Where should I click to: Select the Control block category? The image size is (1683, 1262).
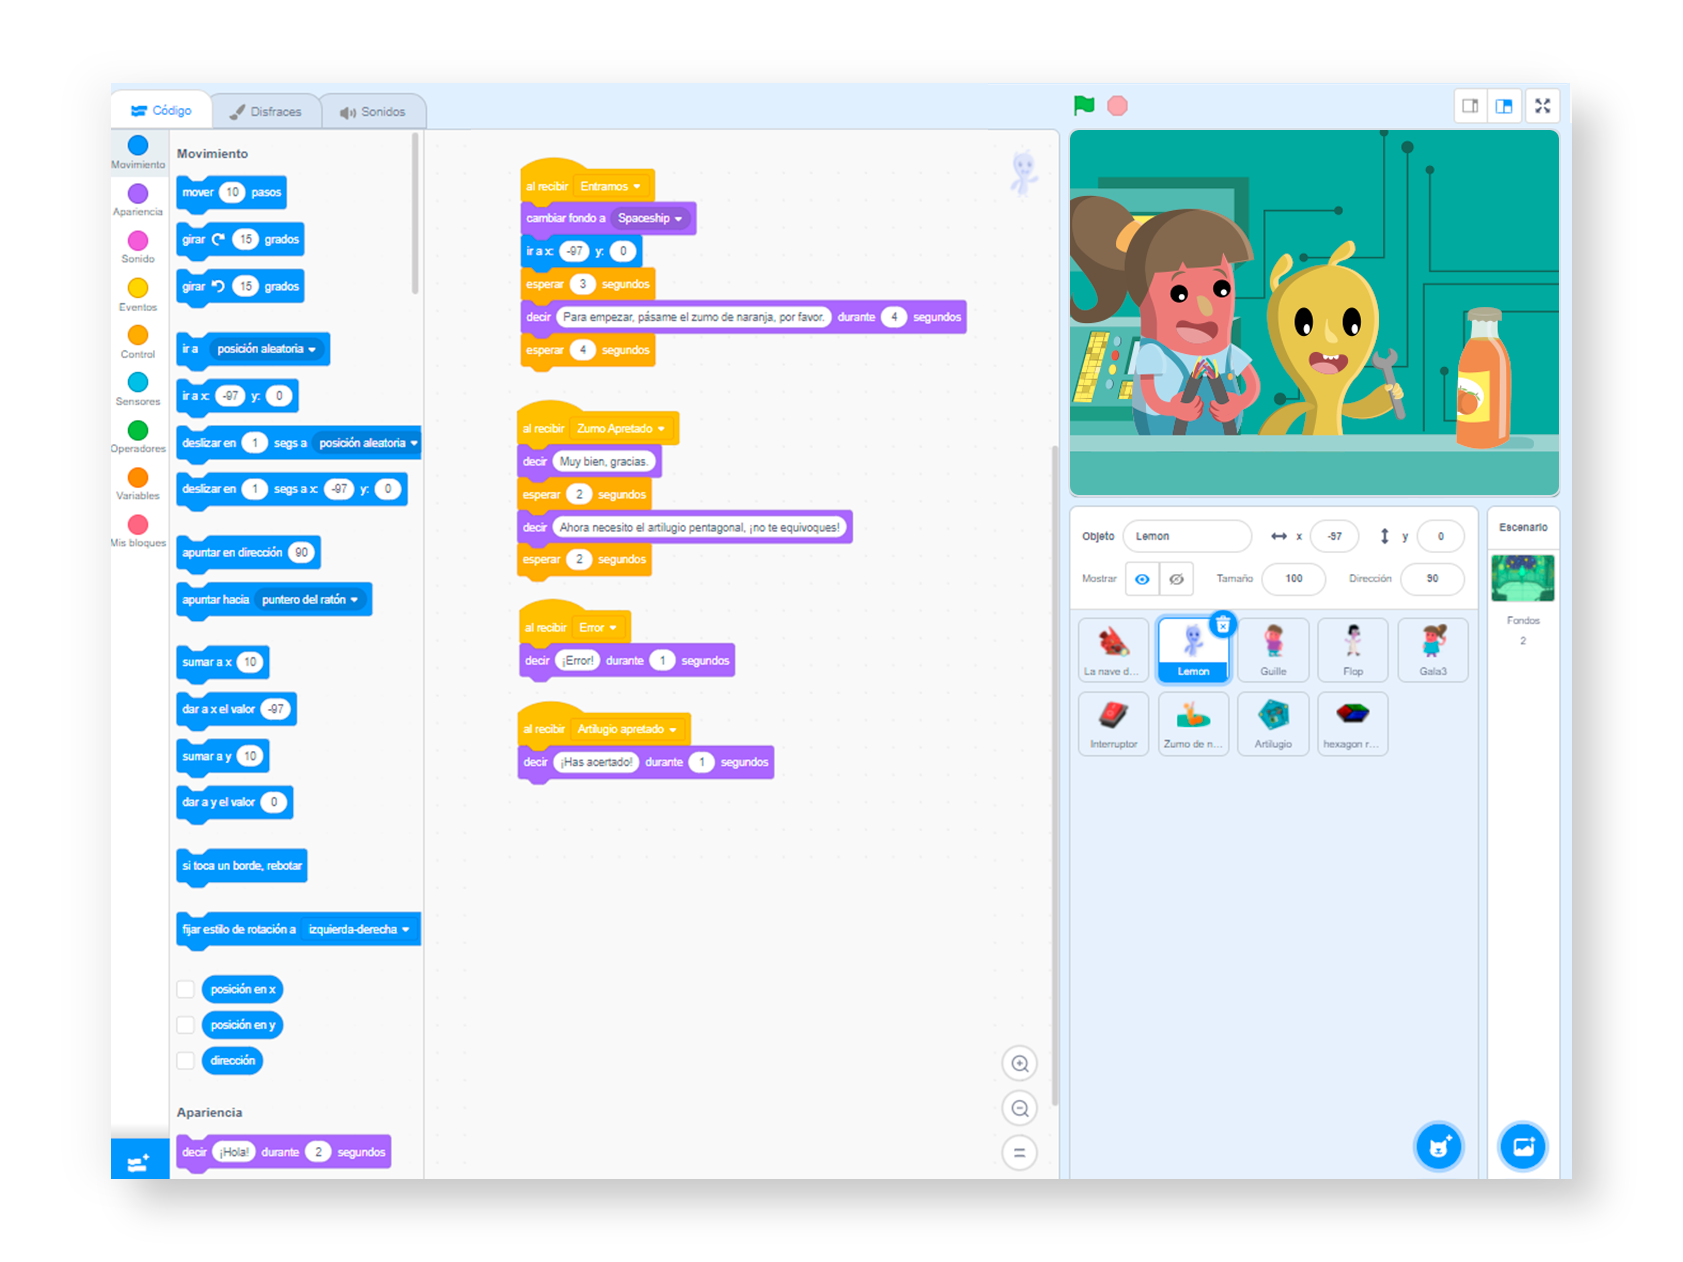138,335
